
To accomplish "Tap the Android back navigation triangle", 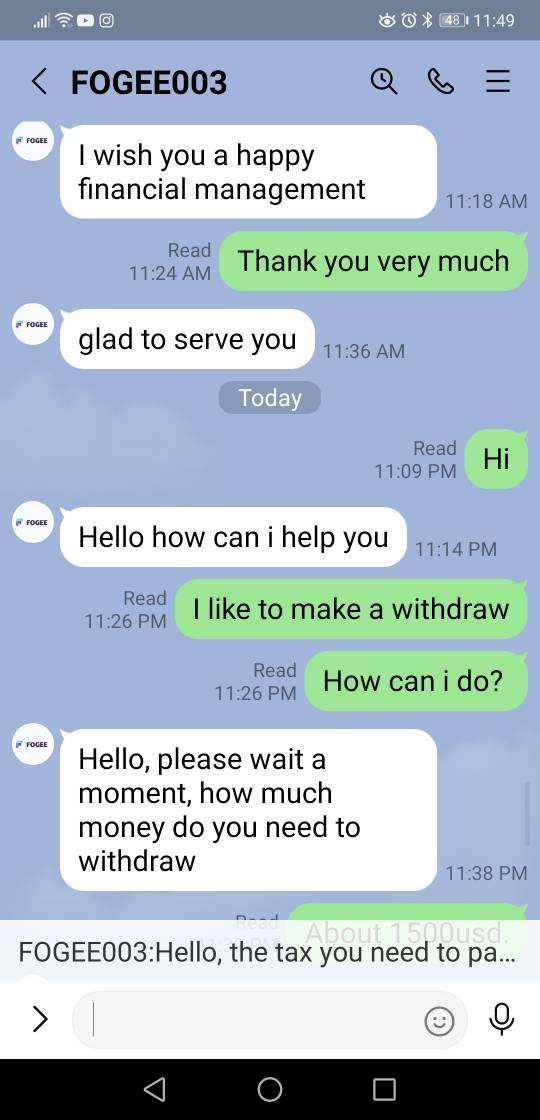I will [x=154, y=1089].
